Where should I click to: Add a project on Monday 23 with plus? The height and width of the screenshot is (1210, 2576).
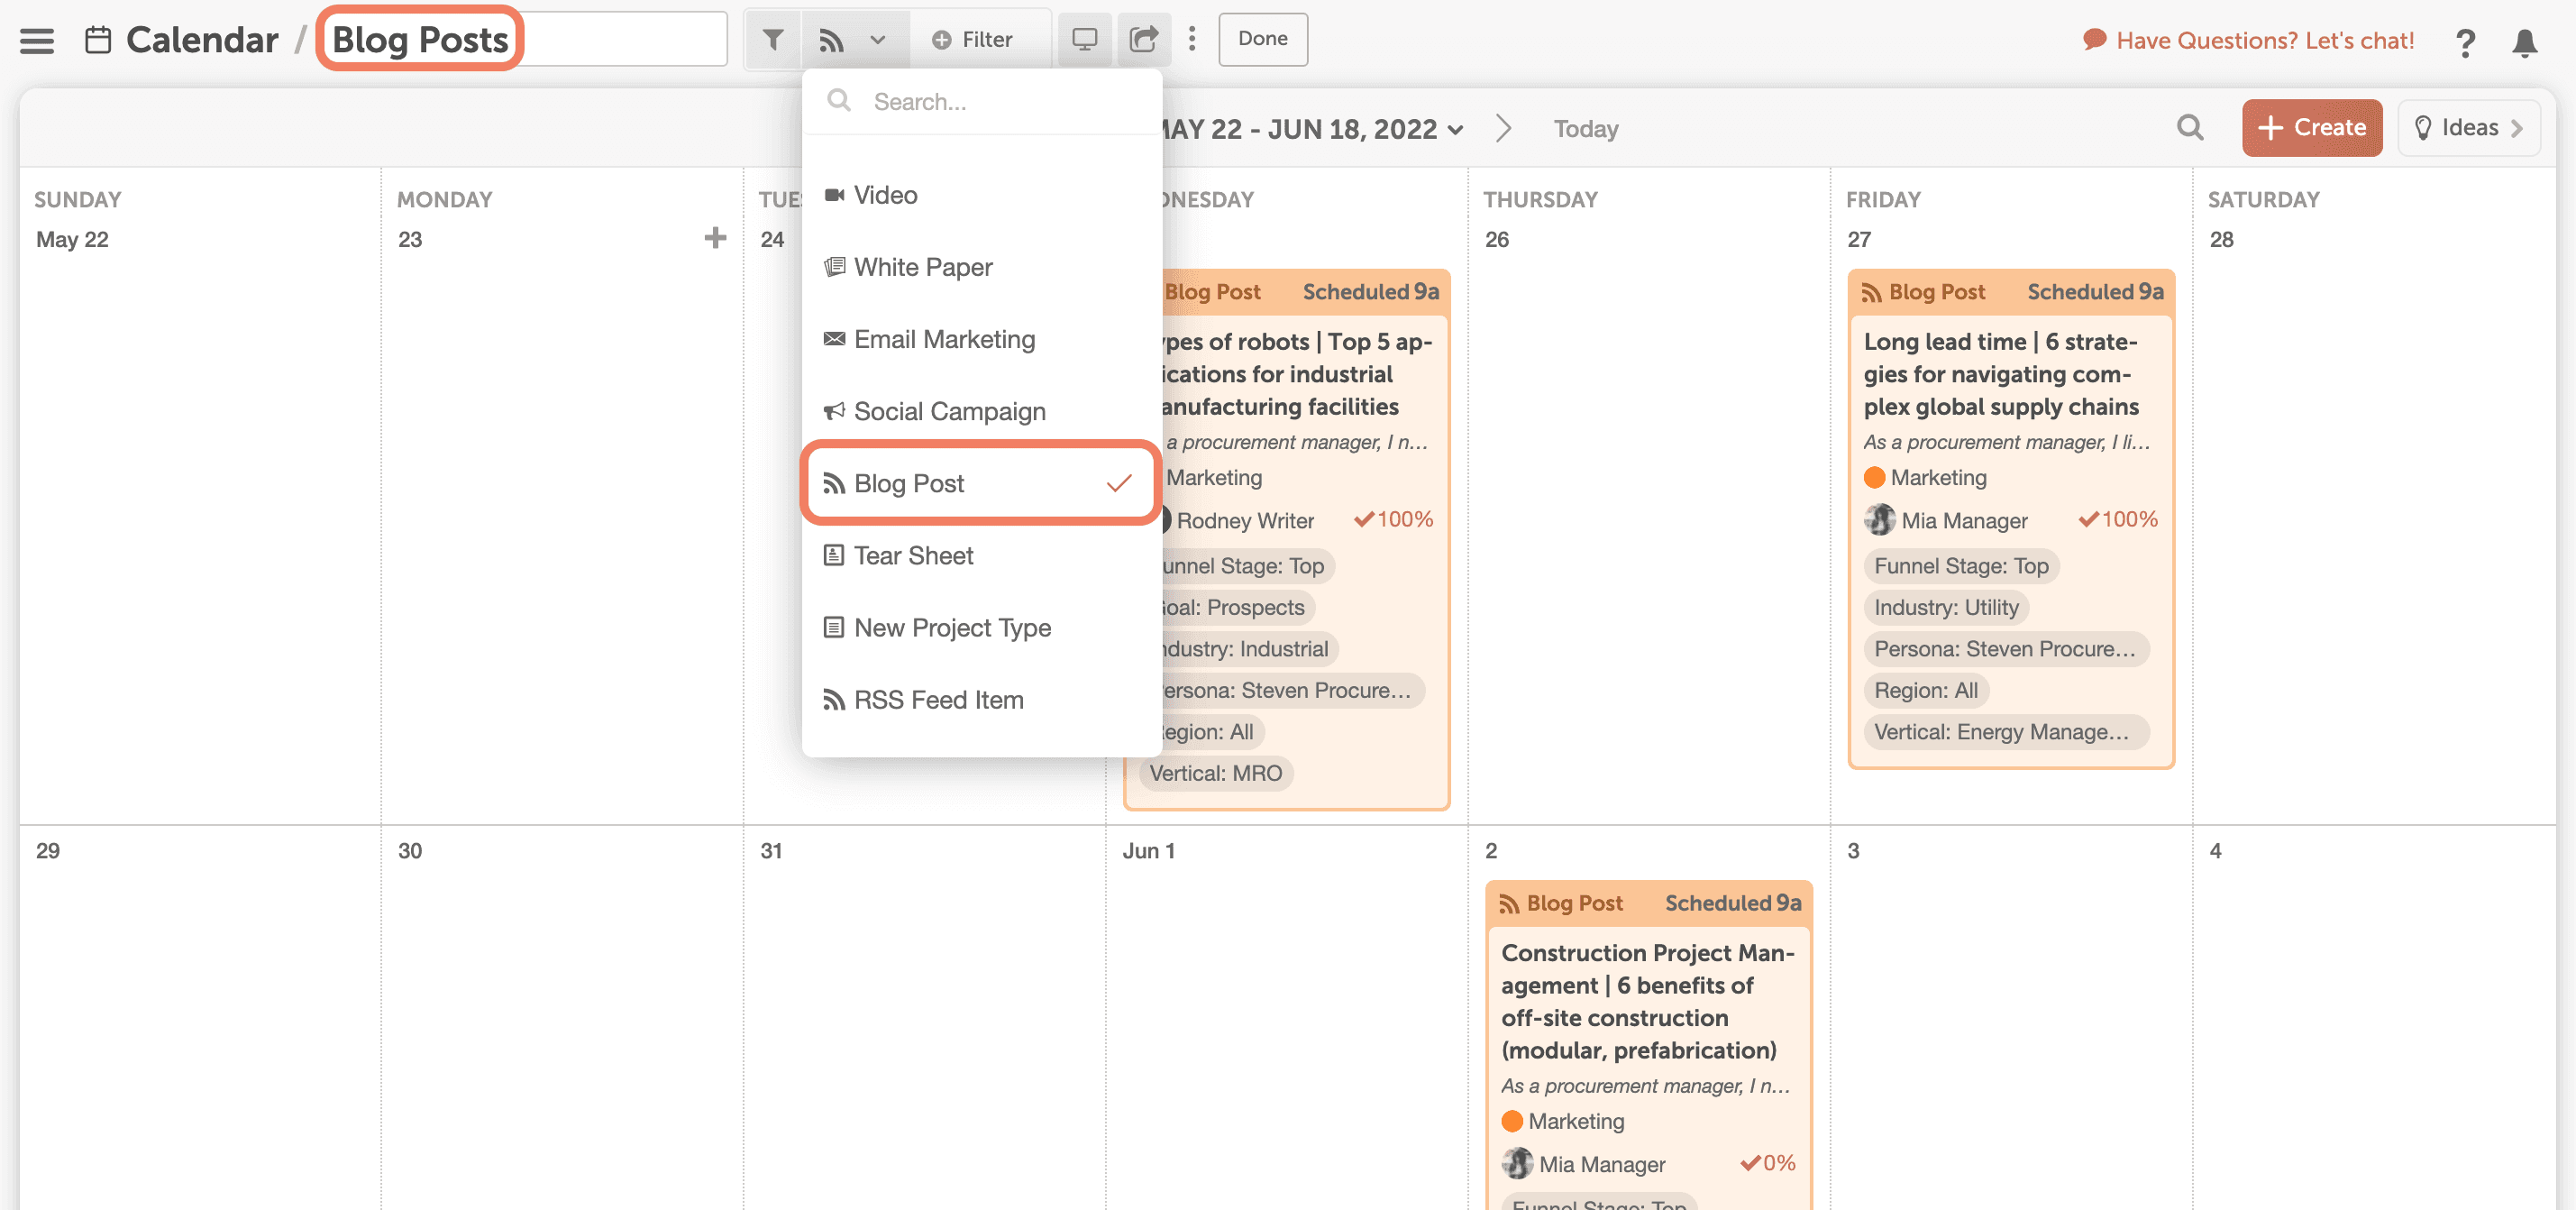point(714,238)
